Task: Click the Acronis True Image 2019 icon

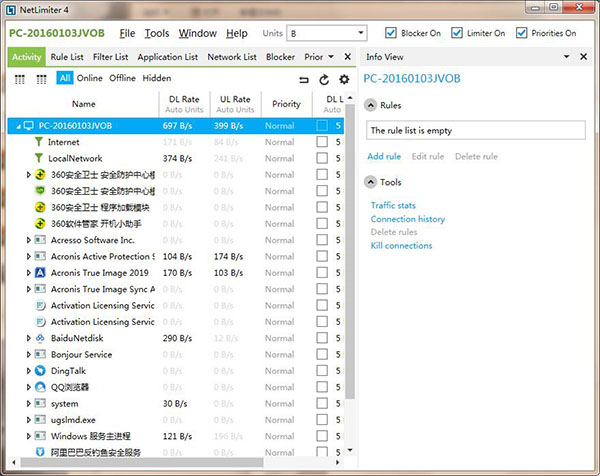Action: [40, 272]
